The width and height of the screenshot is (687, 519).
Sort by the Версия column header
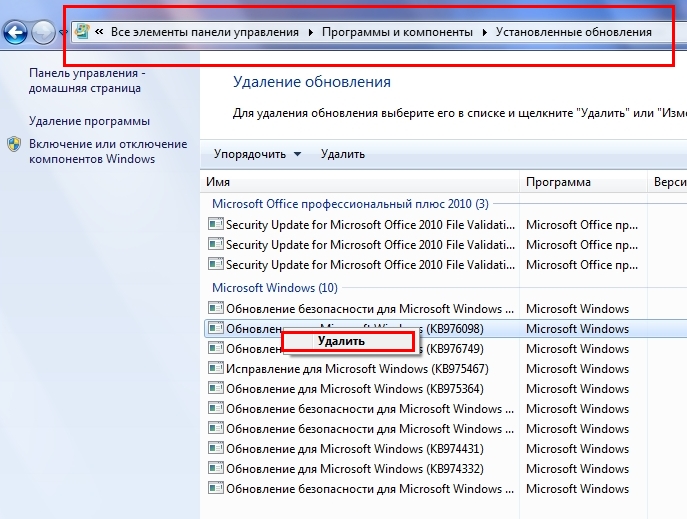coord(667,182)
